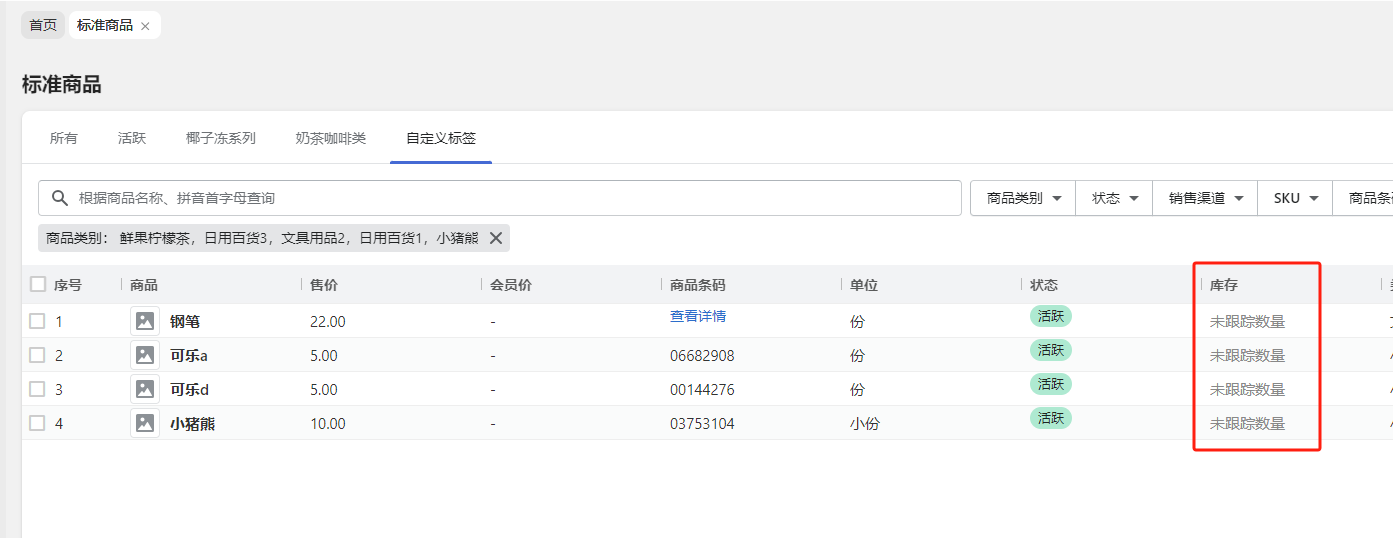Tick the checkbox for row 4 小猪熊
1393x538 pixels.
click(x=37, y=423)
